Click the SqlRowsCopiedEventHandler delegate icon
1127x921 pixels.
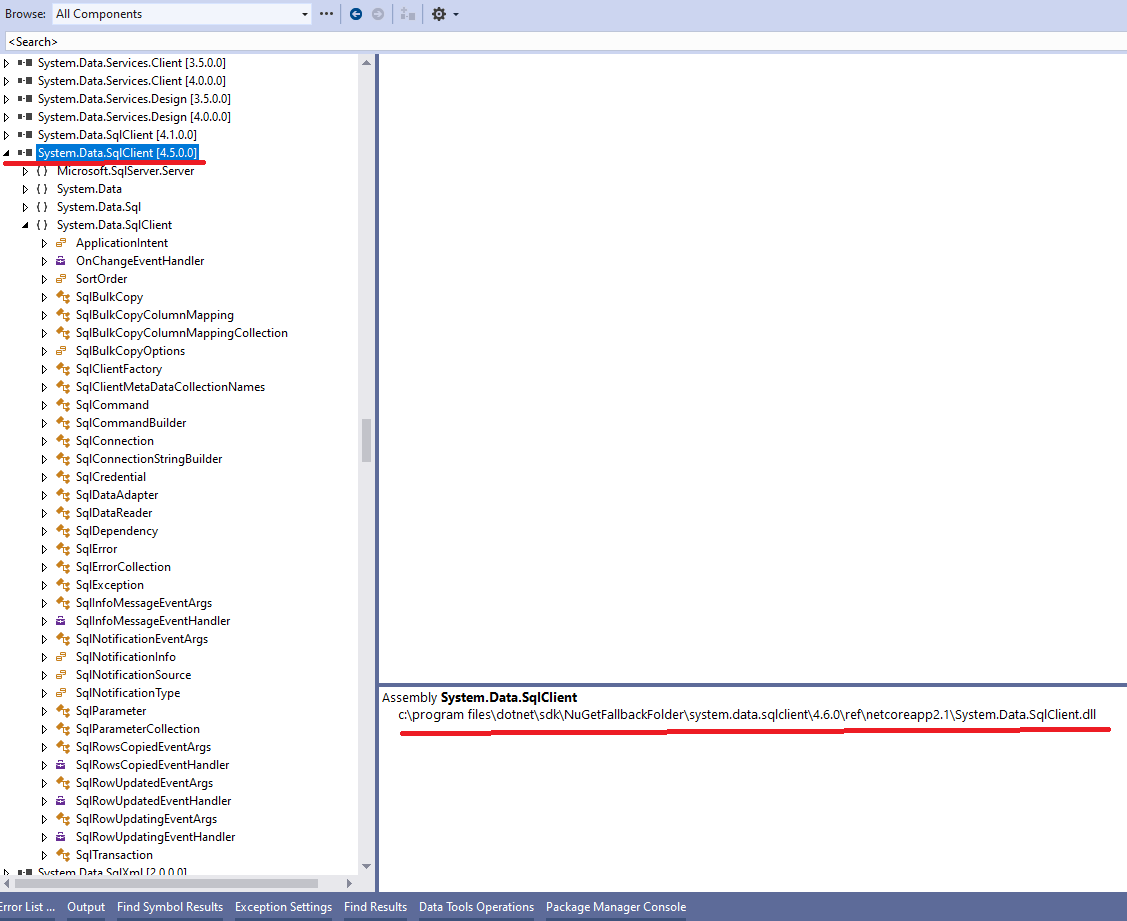[x=62, y=764]
